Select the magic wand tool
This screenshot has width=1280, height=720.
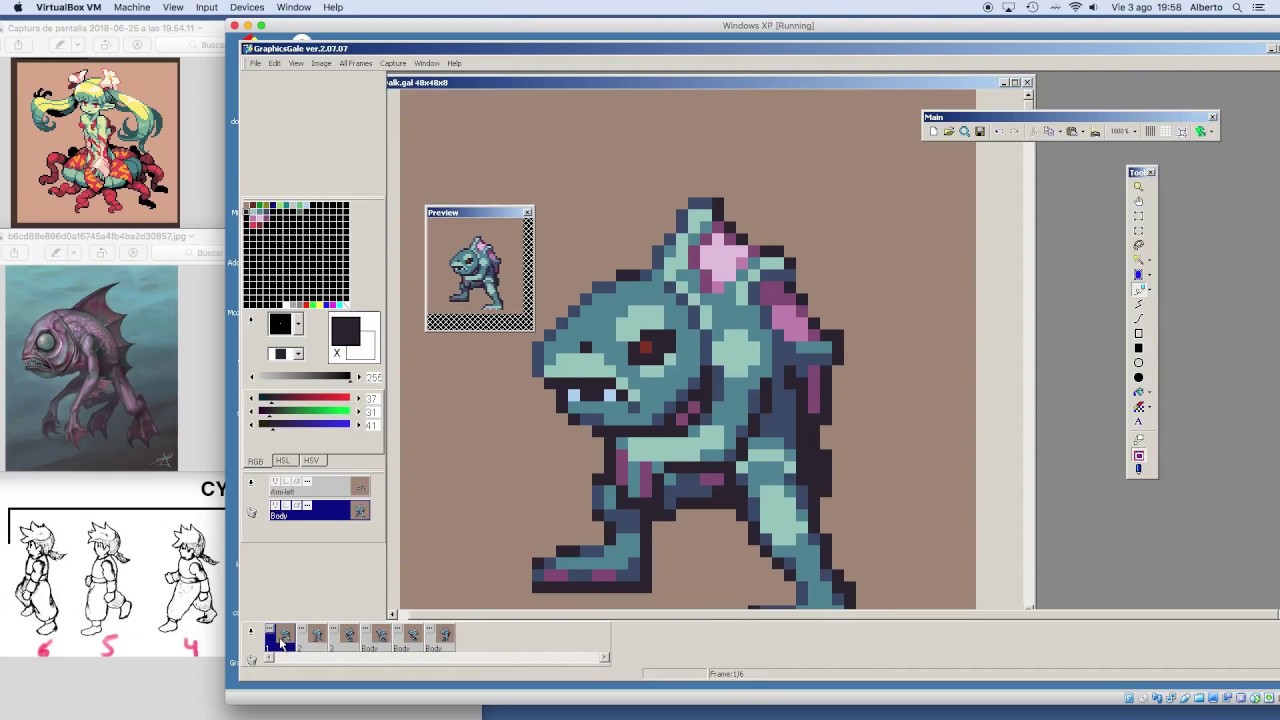pos(1138,259)
